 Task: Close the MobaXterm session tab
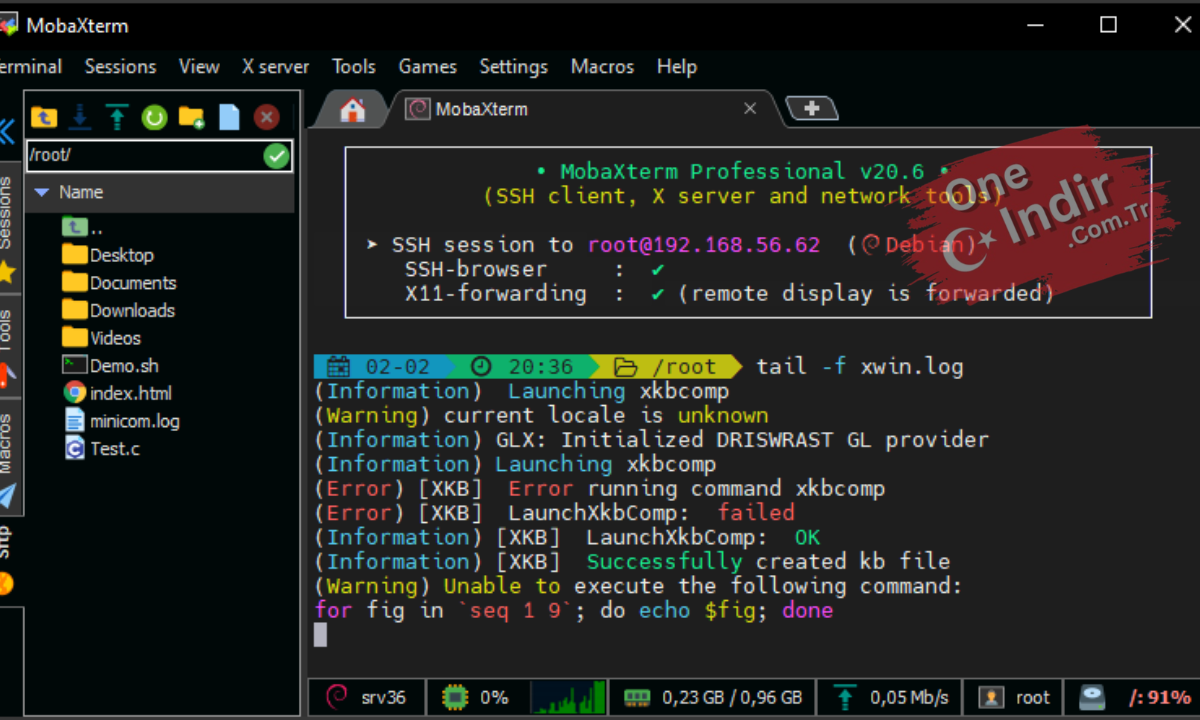click(751, 109)
